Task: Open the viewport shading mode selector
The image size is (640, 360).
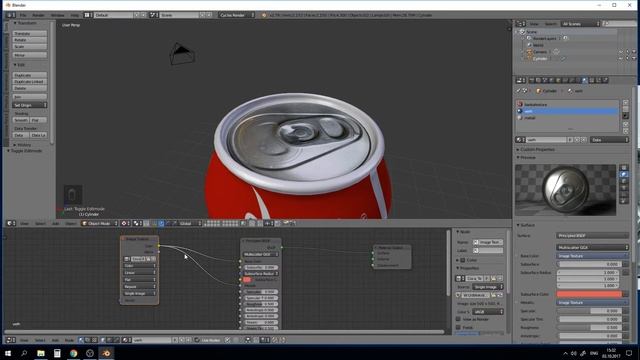Action: [x=125, y=223]
